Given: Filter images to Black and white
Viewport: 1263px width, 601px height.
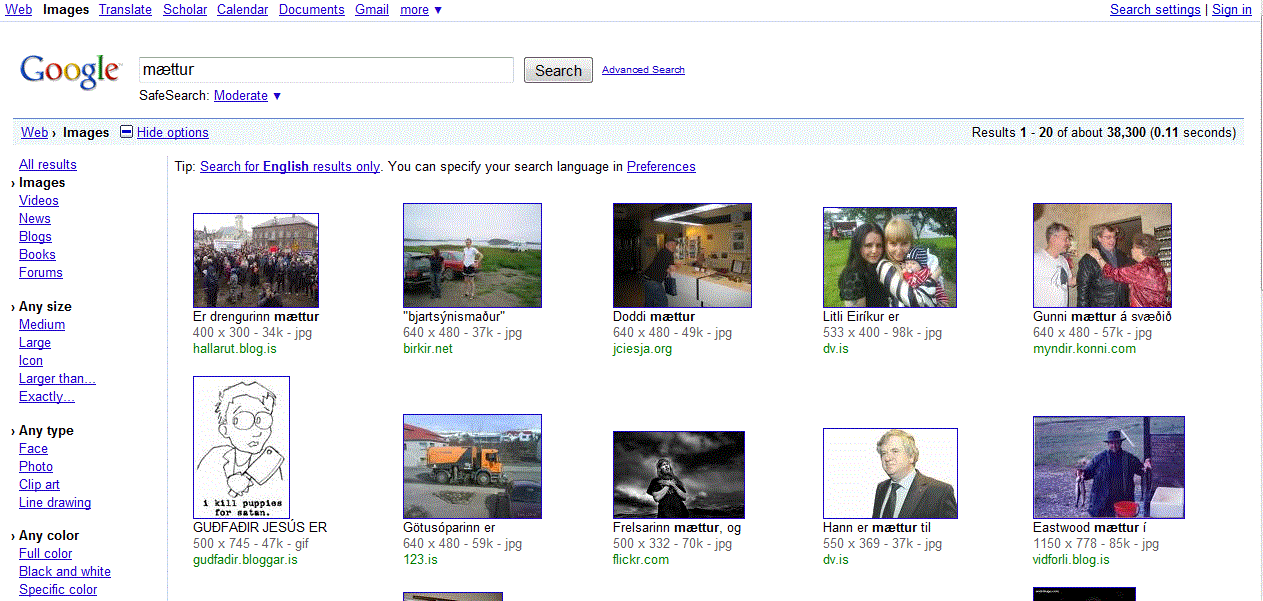Looking at the screenshot, I should point(65,572).
